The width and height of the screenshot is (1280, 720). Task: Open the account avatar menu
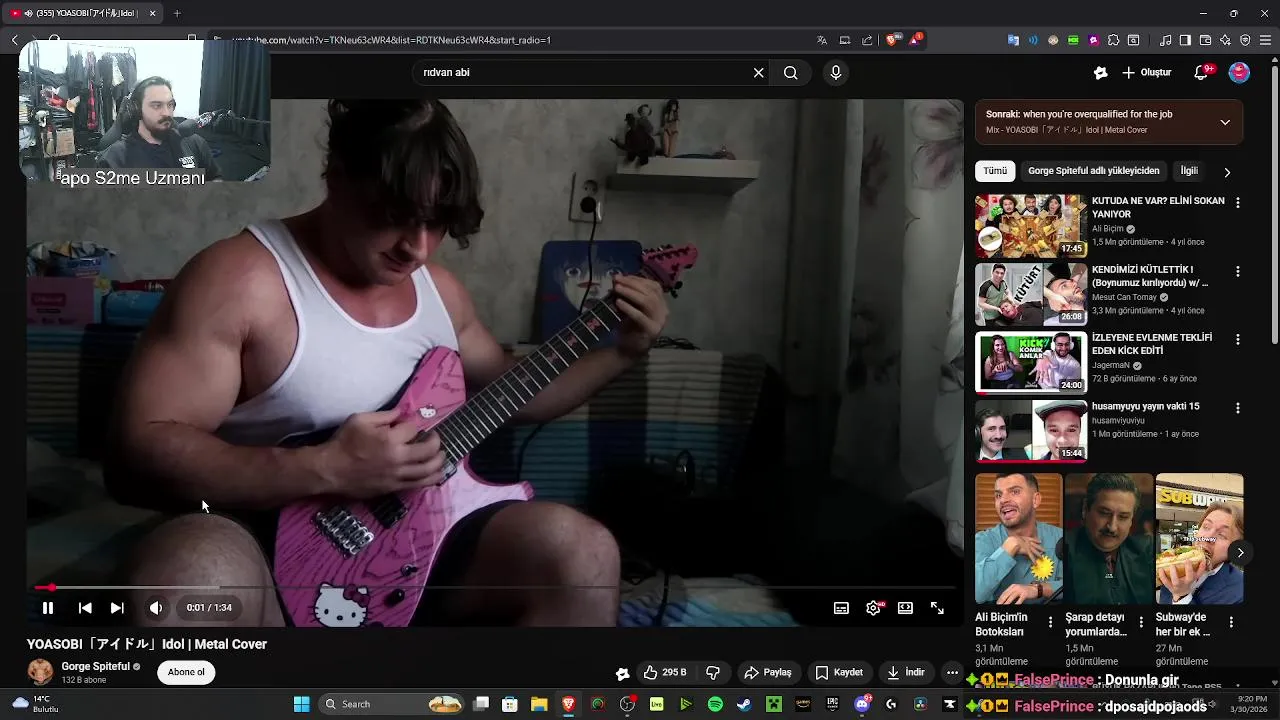1239,72
